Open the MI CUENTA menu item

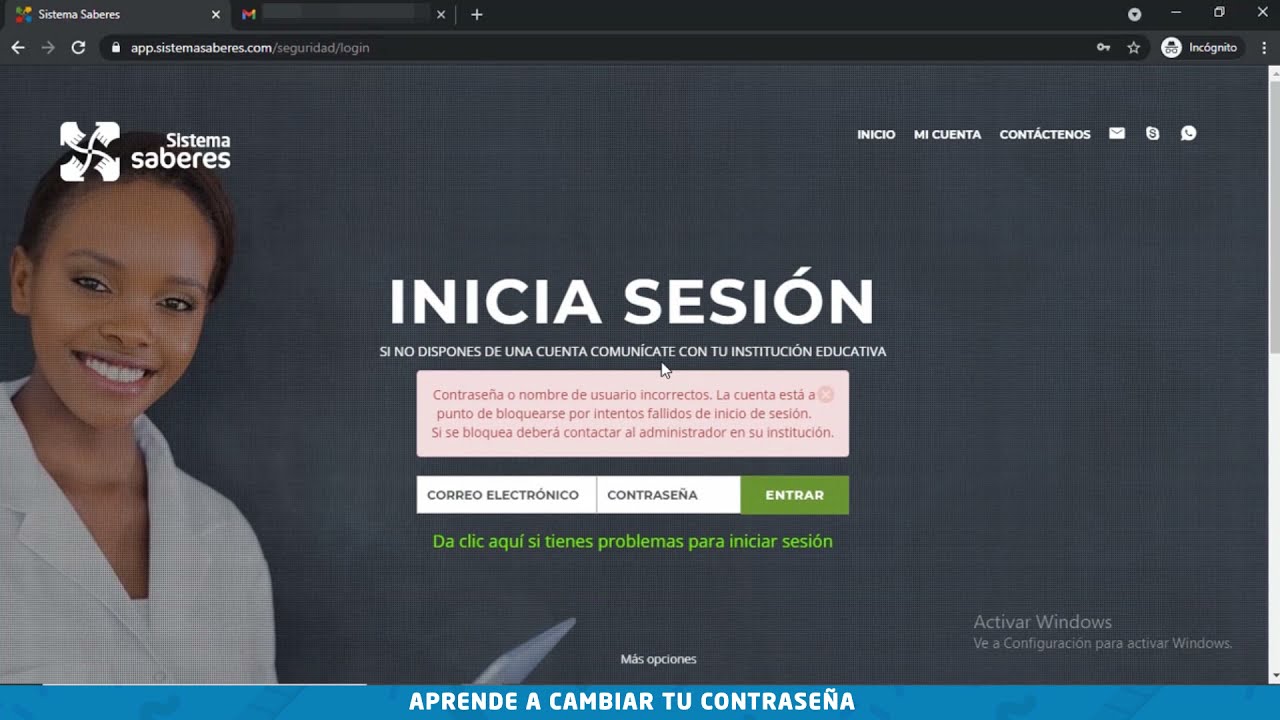pyautogui.click(x=947, y=134)
